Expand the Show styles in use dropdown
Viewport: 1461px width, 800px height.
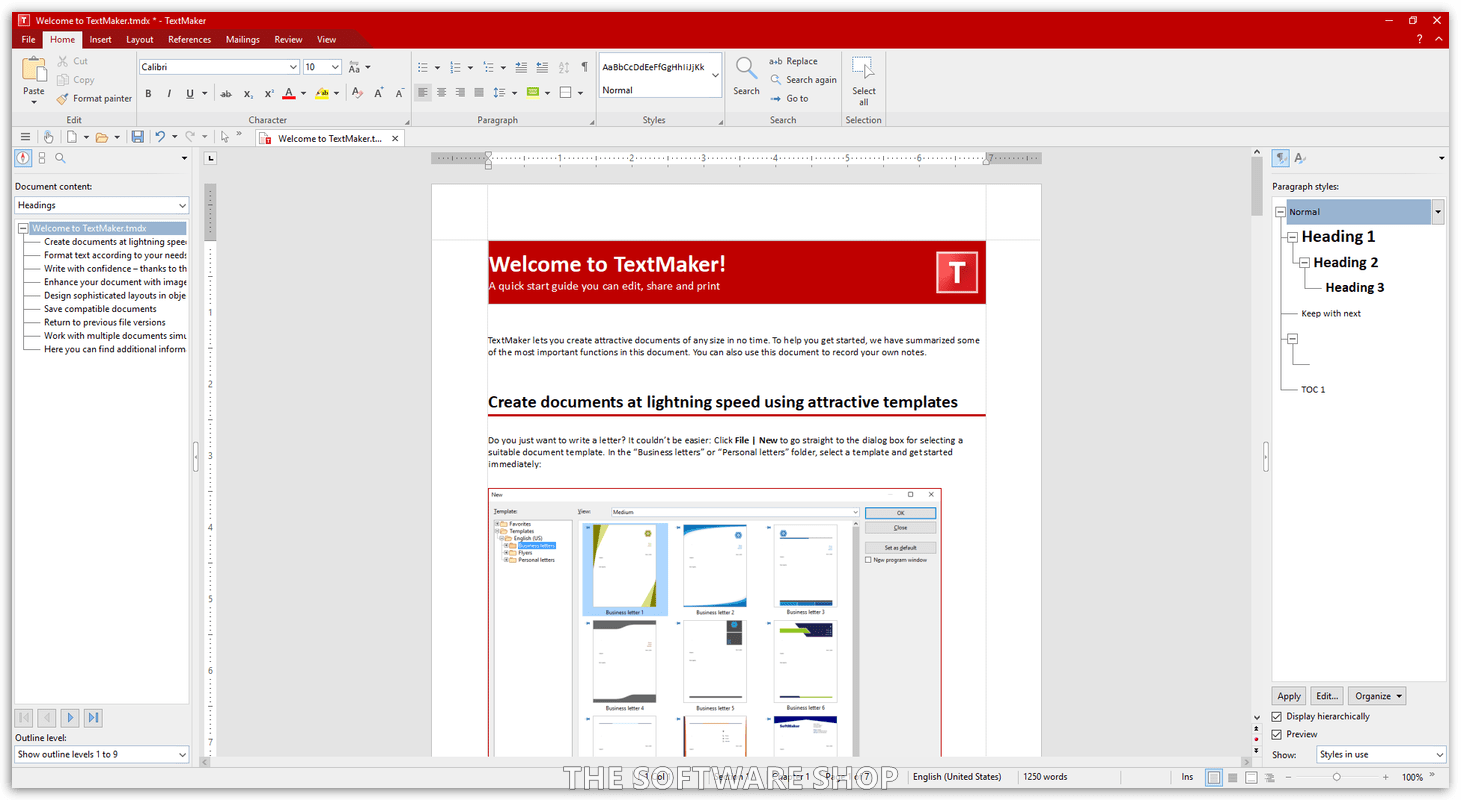point(1380,755)
